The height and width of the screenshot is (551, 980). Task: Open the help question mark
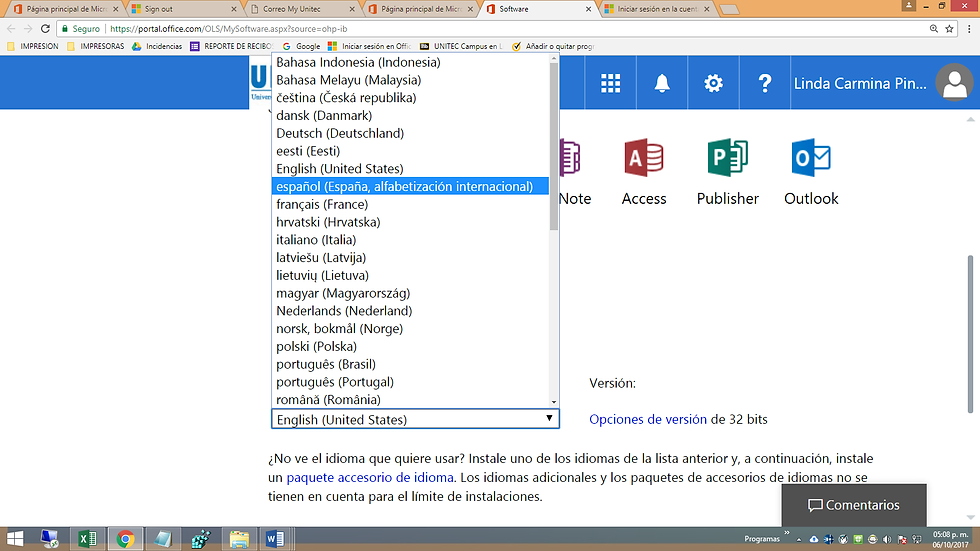[x=764, y=83]
